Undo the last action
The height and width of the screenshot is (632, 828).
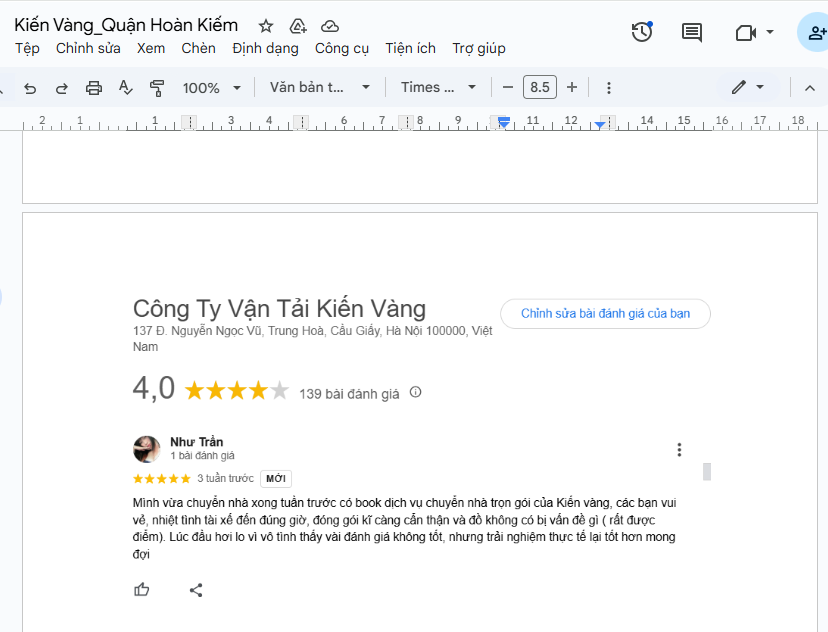(30, 88)
